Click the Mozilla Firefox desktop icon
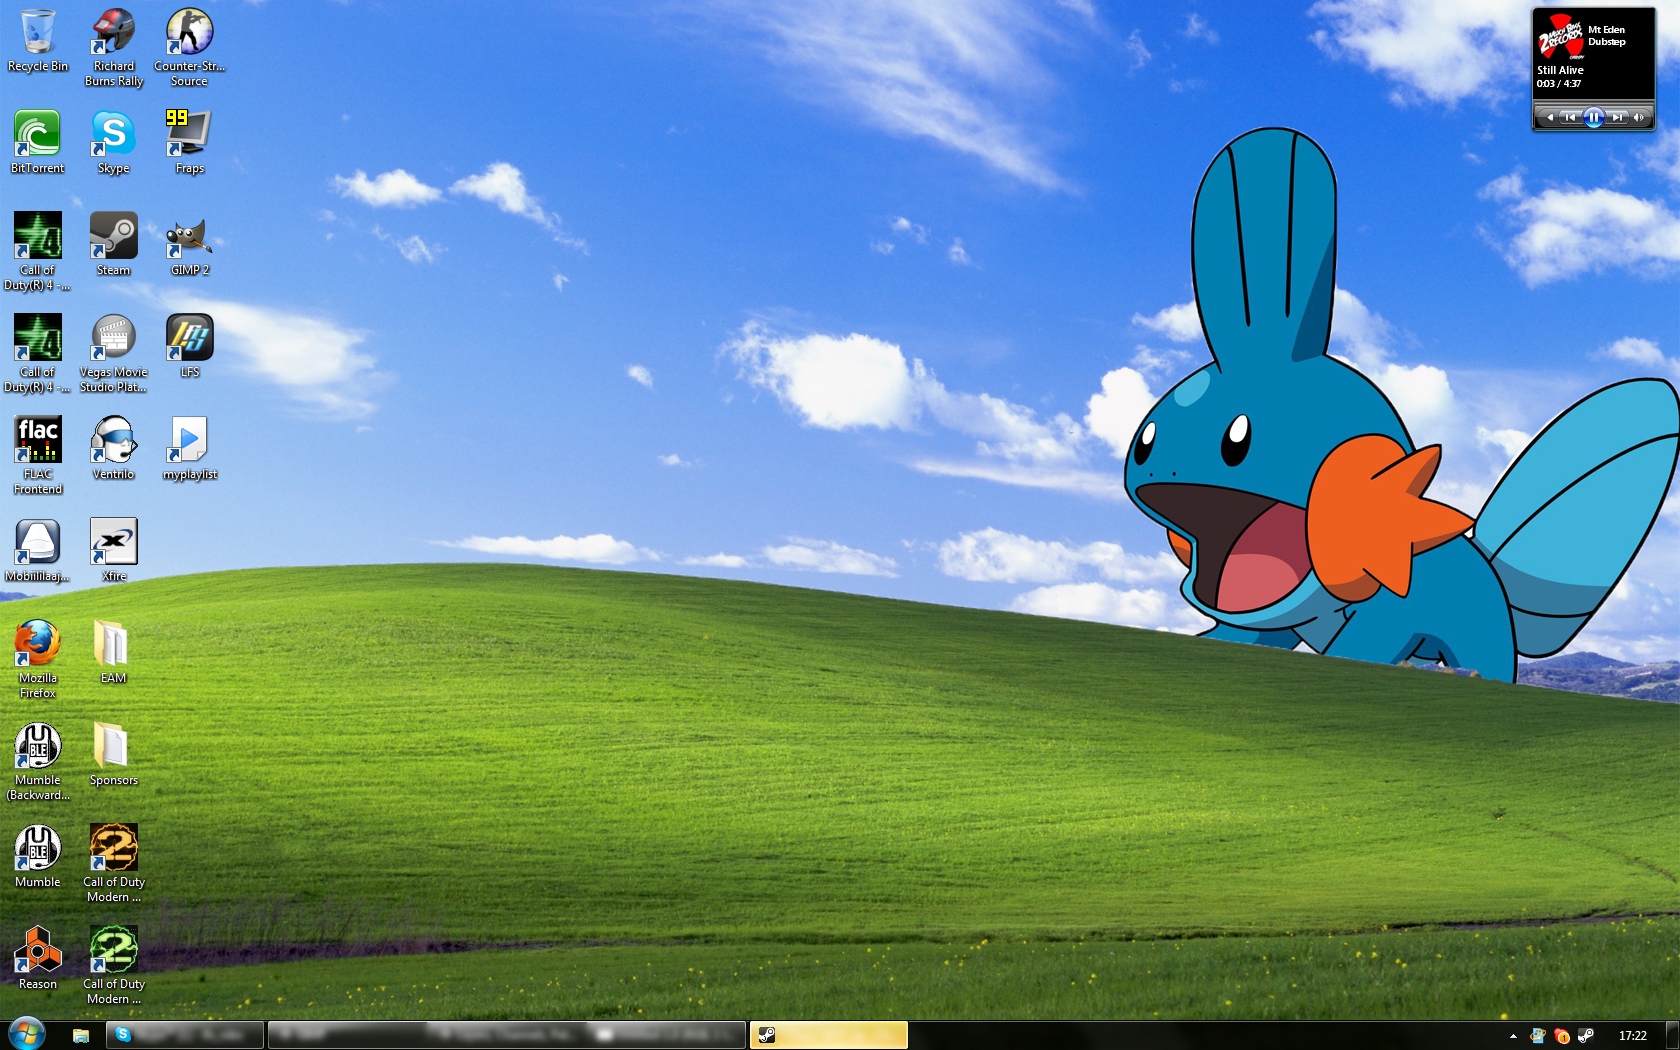1680x1050 pixels. (38, 659)
